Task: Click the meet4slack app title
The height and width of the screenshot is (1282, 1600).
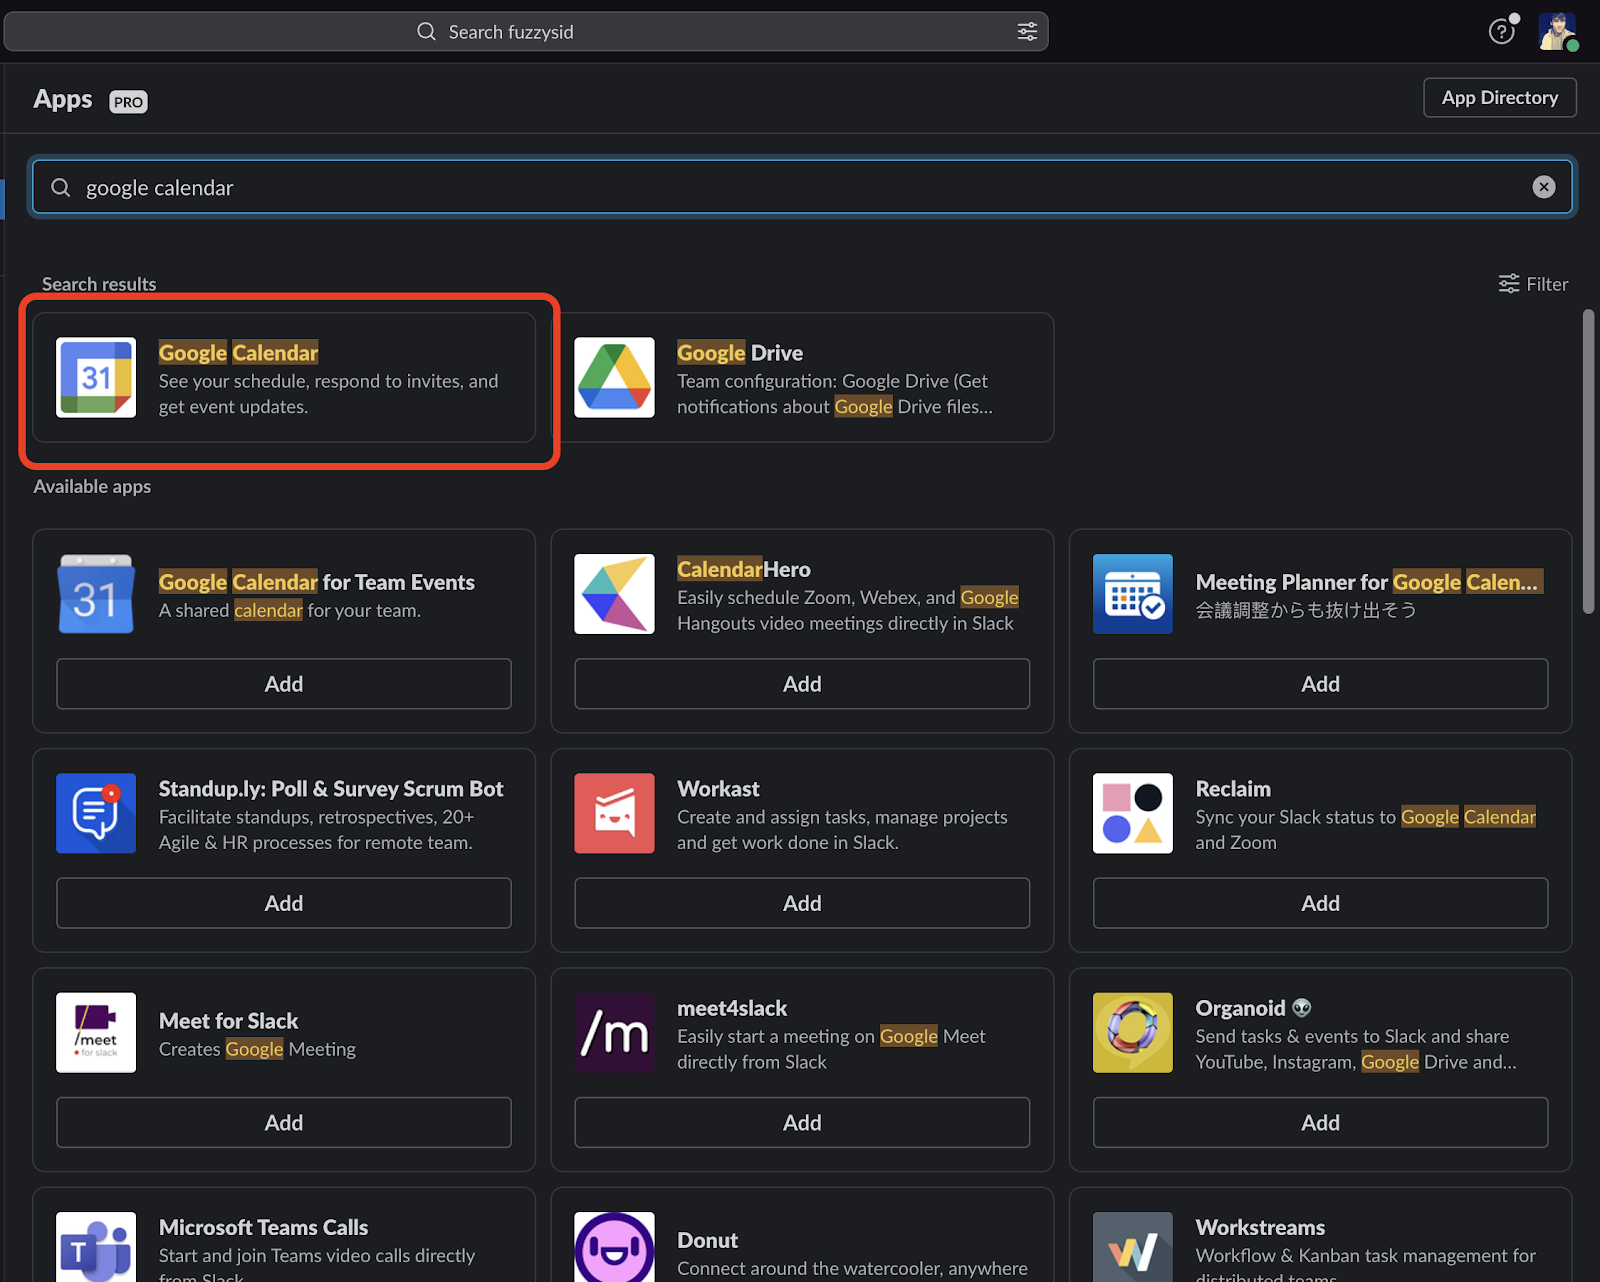Action: coord(732,1008)
